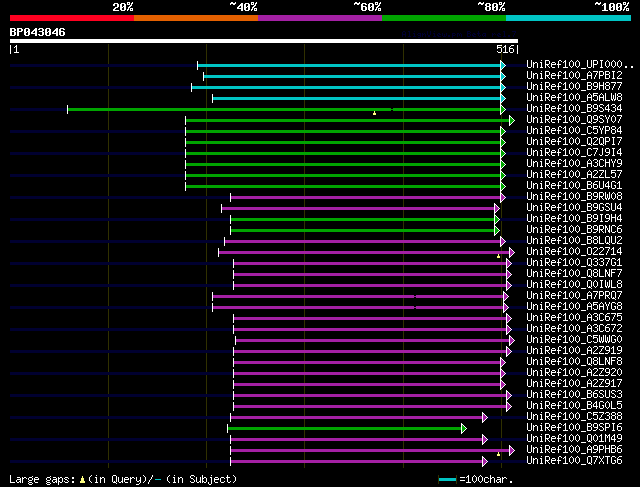Screen dimensions: 640x487
Task: Click the orange ~40% legend segment
Action: (x=196, y=18)
